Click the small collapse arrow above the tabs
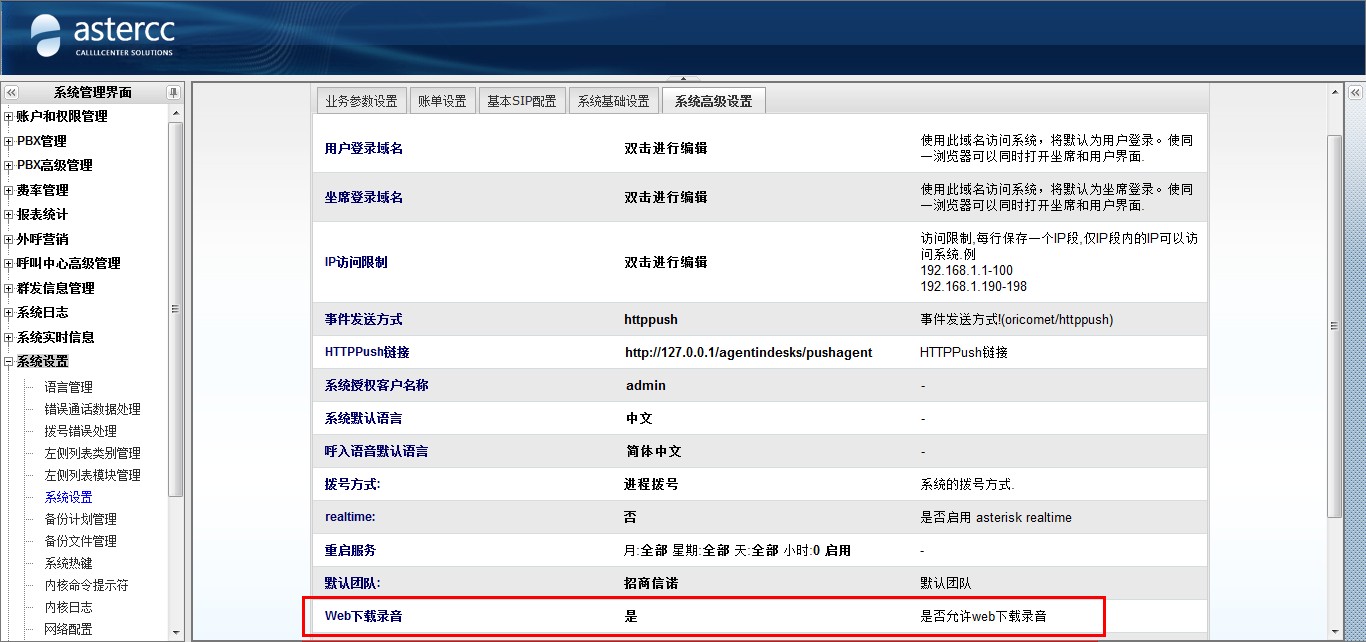 point(683,78)
